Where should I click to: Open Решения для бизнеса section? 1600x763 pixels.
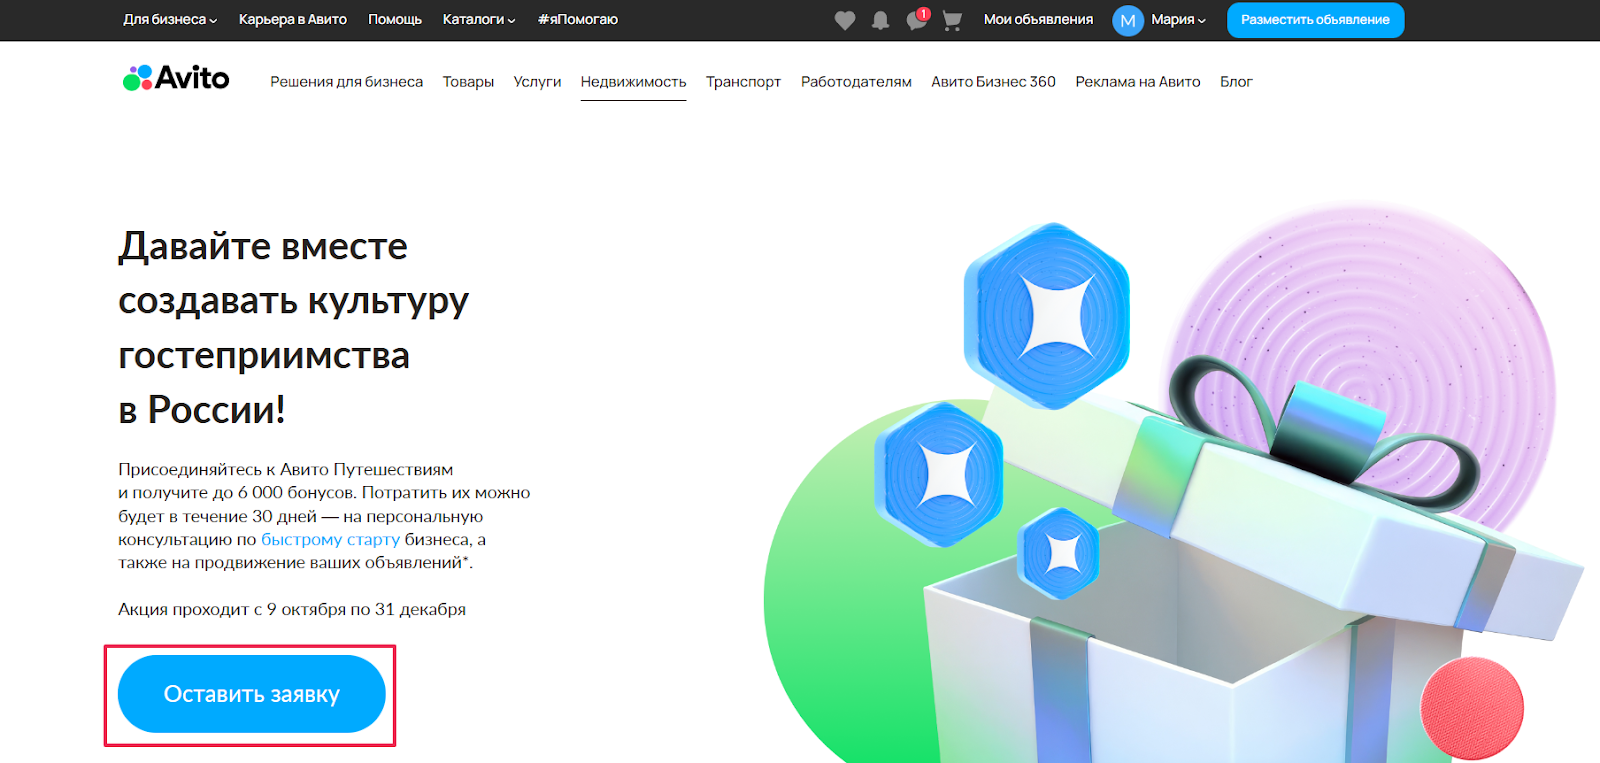(x=346, y=82)
